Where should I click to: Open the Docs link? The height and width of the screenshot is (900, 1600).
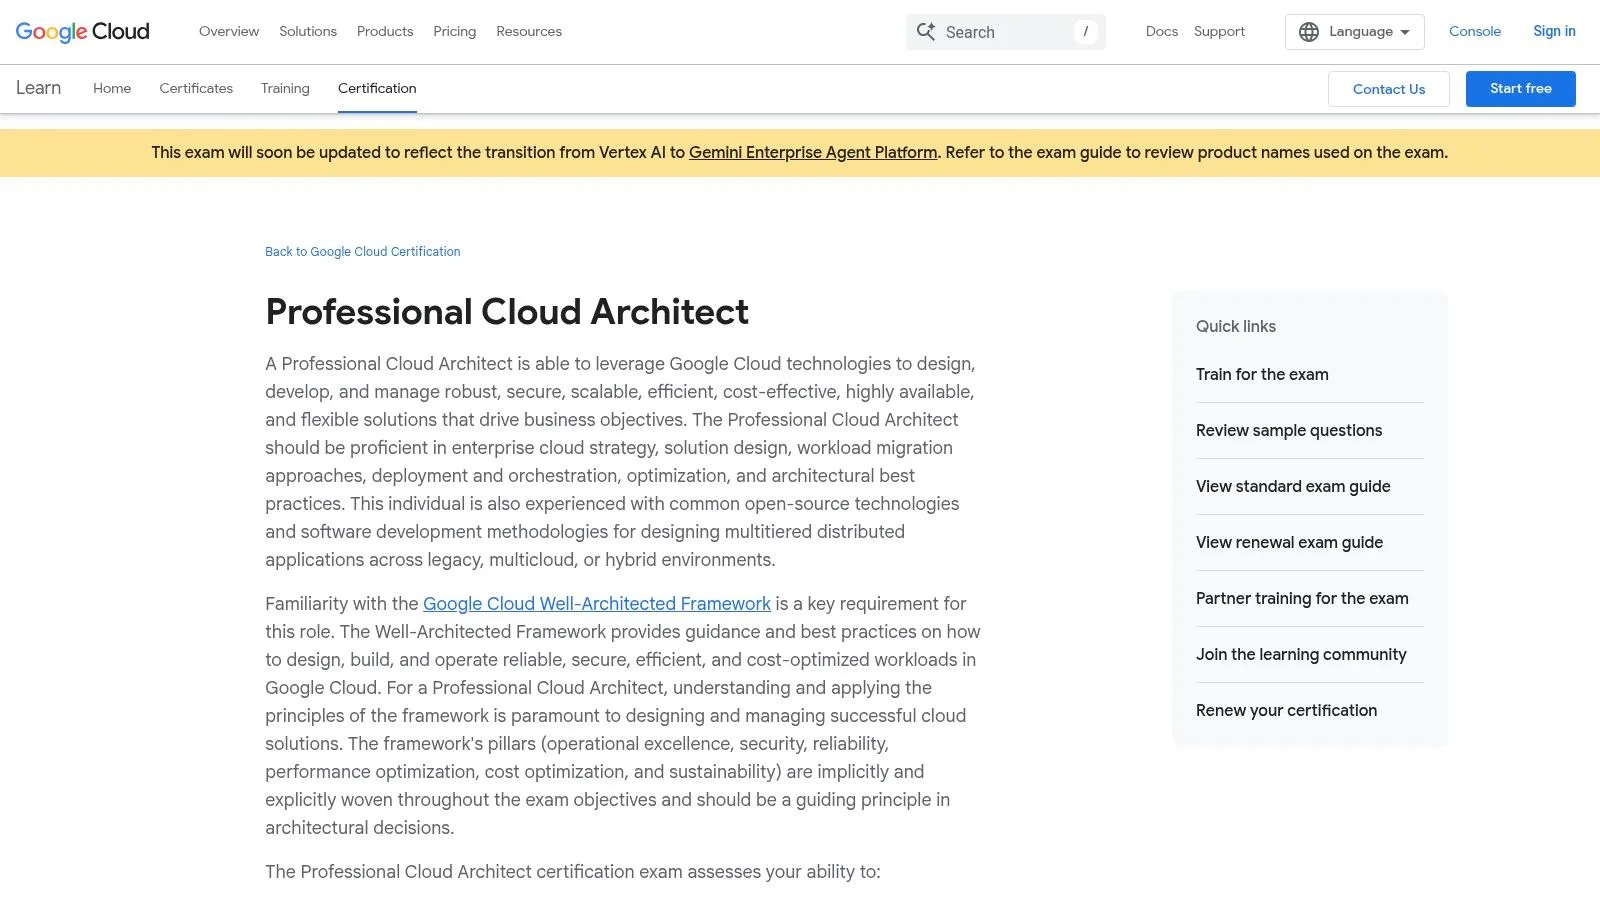[x=1162, y=32]
